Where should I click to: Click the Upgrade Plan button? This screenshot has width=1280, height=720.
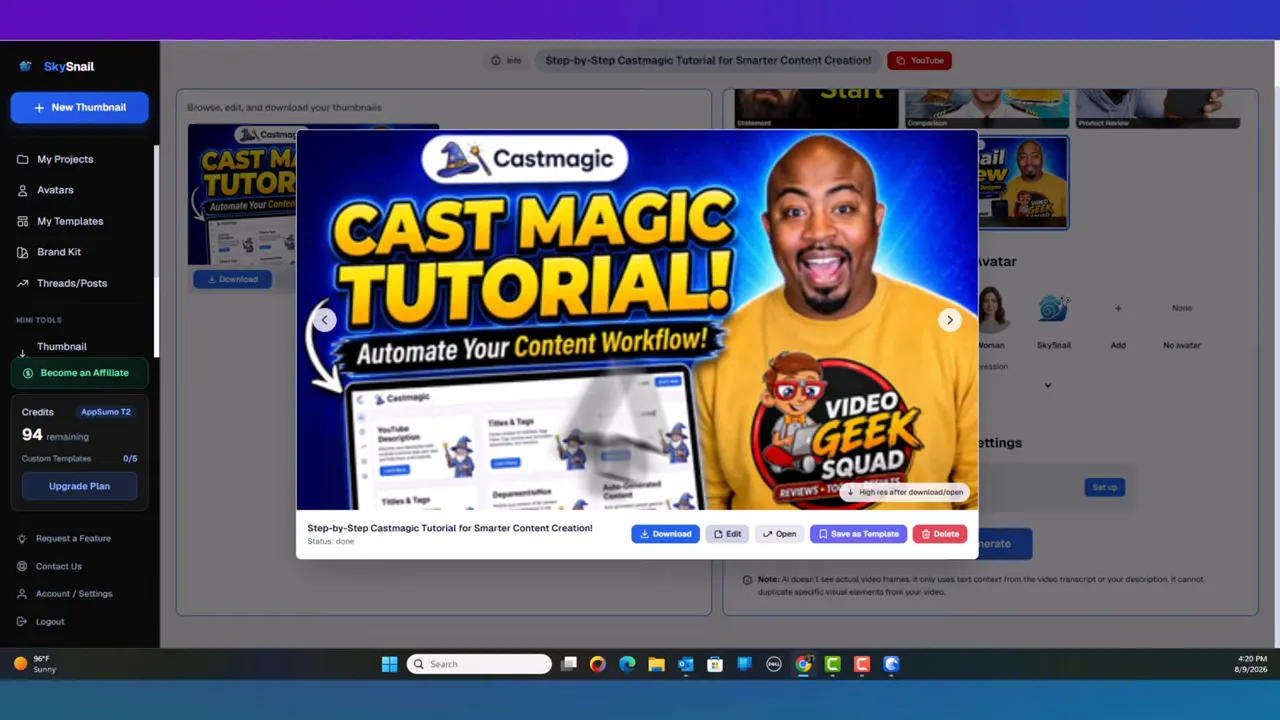pos(80,486)
